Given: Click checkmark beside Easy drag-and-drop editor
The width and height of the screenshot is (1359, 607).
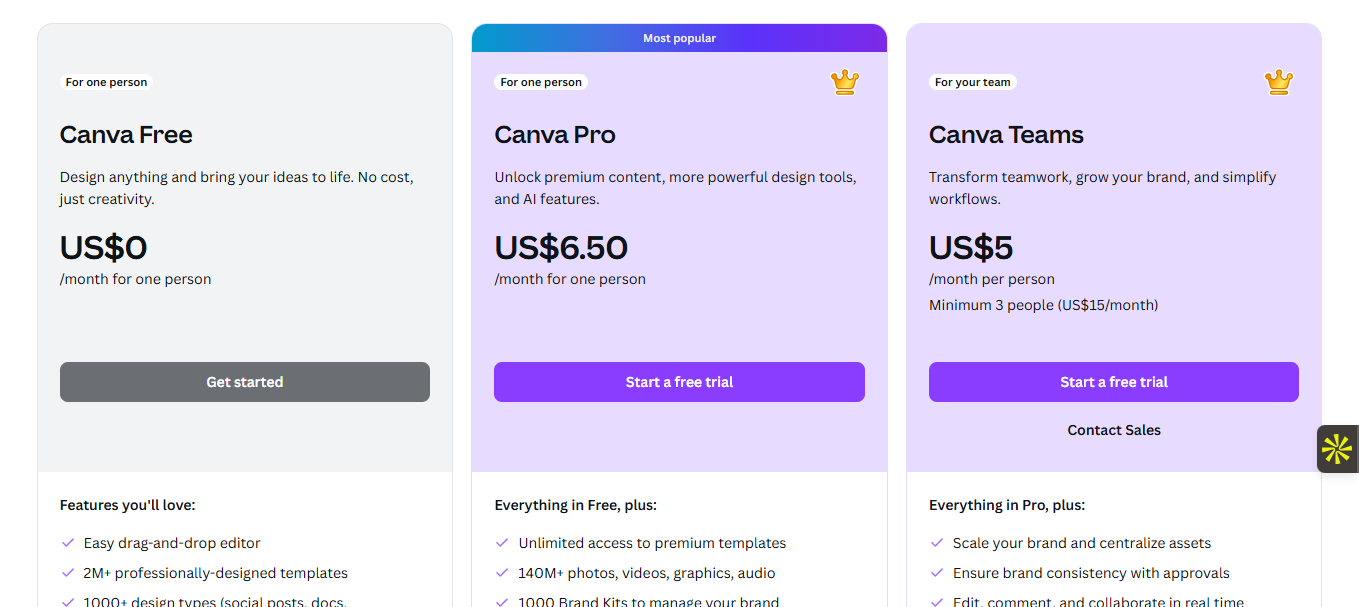Looking at the screenshot, I should [x=68, y=543].
